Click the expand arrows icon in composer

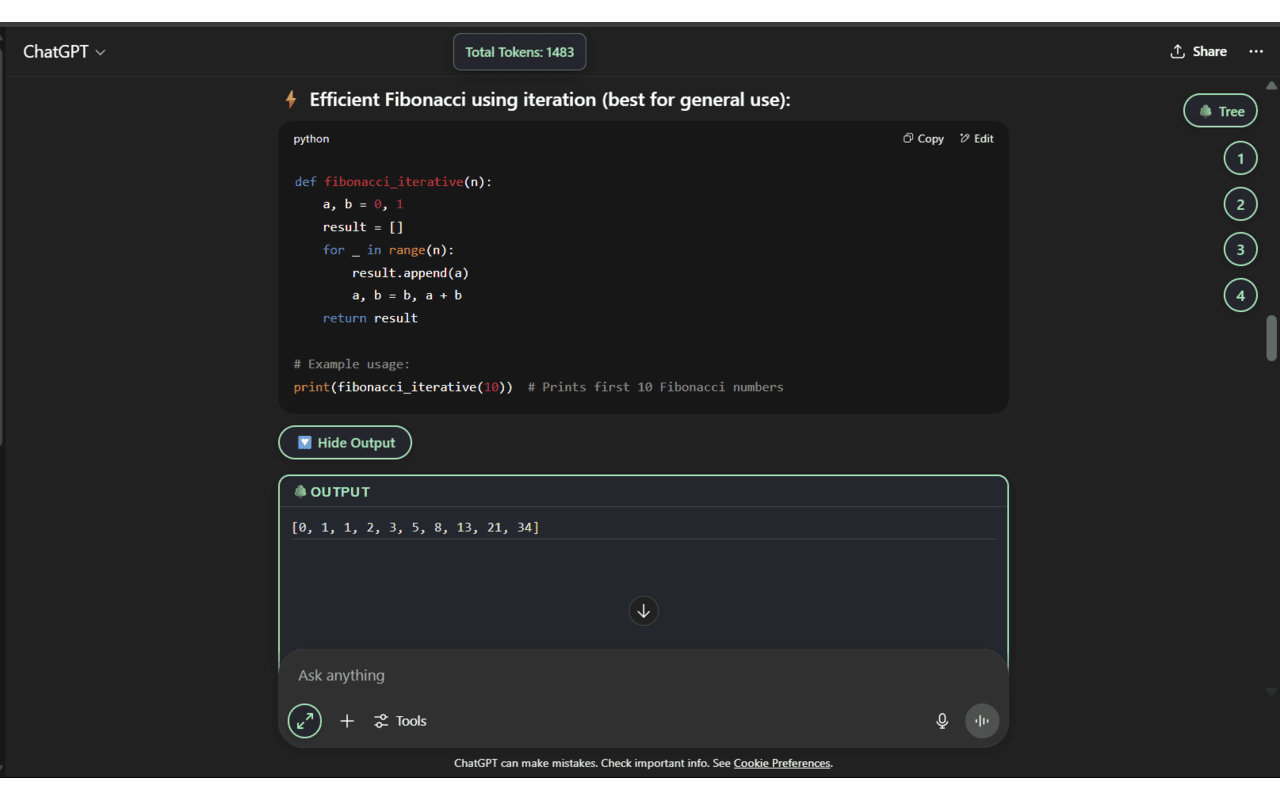click(x=305, y=721)
